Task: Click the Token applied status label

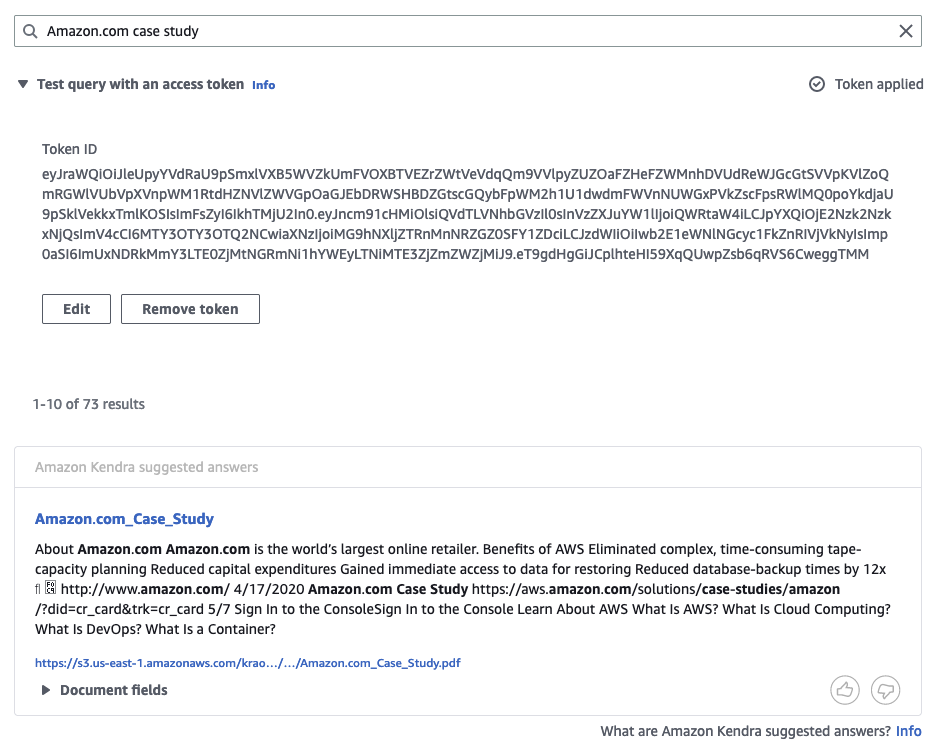Action: [x=879, y=84]
